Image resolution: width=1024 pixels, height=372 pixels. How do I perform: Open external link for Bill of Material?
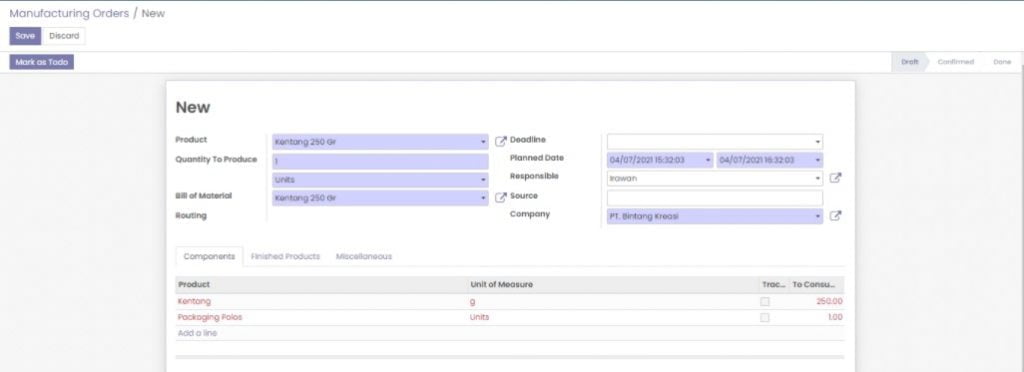pyautogui.click(x=500, y=197)
